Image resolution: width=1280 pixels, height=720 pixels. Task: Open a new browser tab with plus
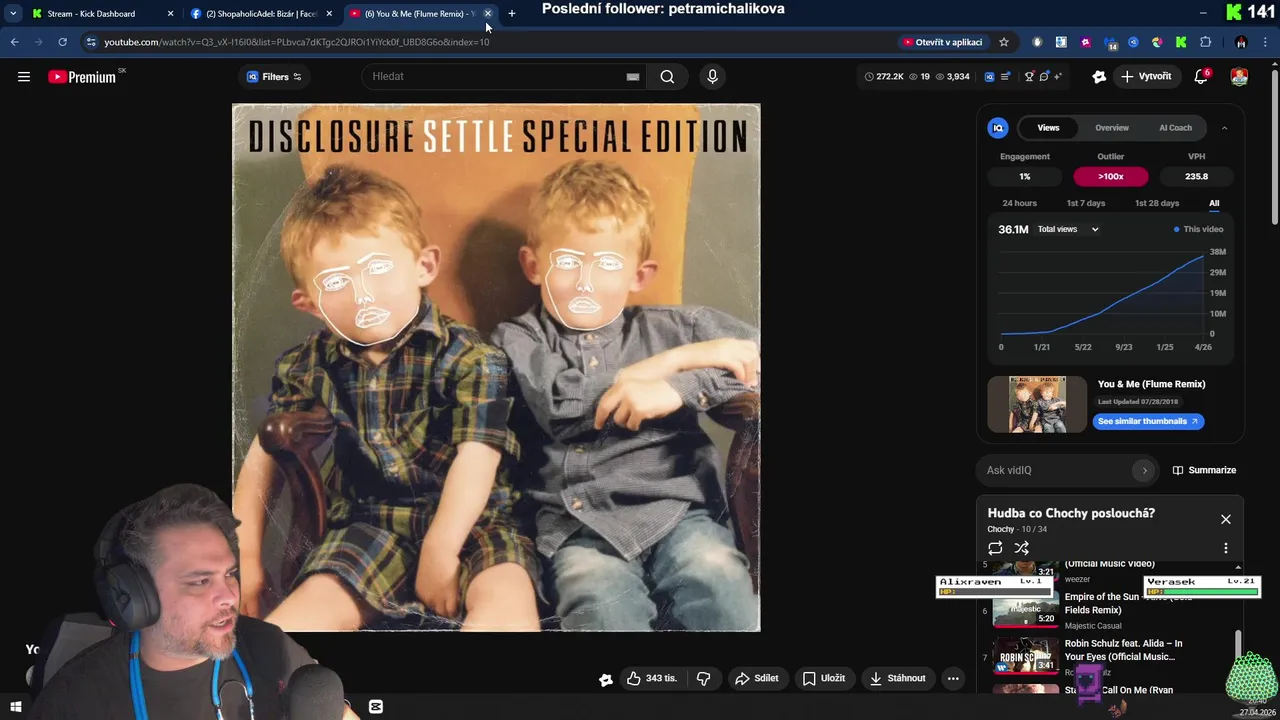click(512, 14)
